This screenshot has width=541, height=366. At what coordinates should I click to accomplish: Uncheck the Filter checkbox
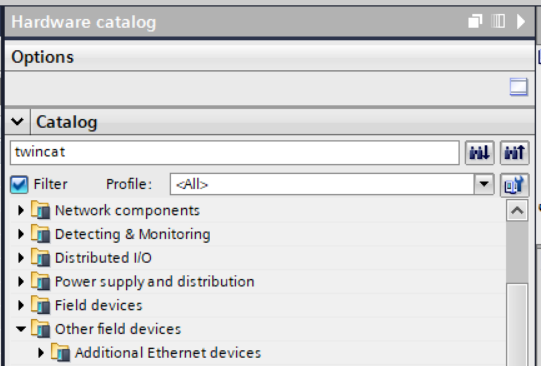(19, 184)
